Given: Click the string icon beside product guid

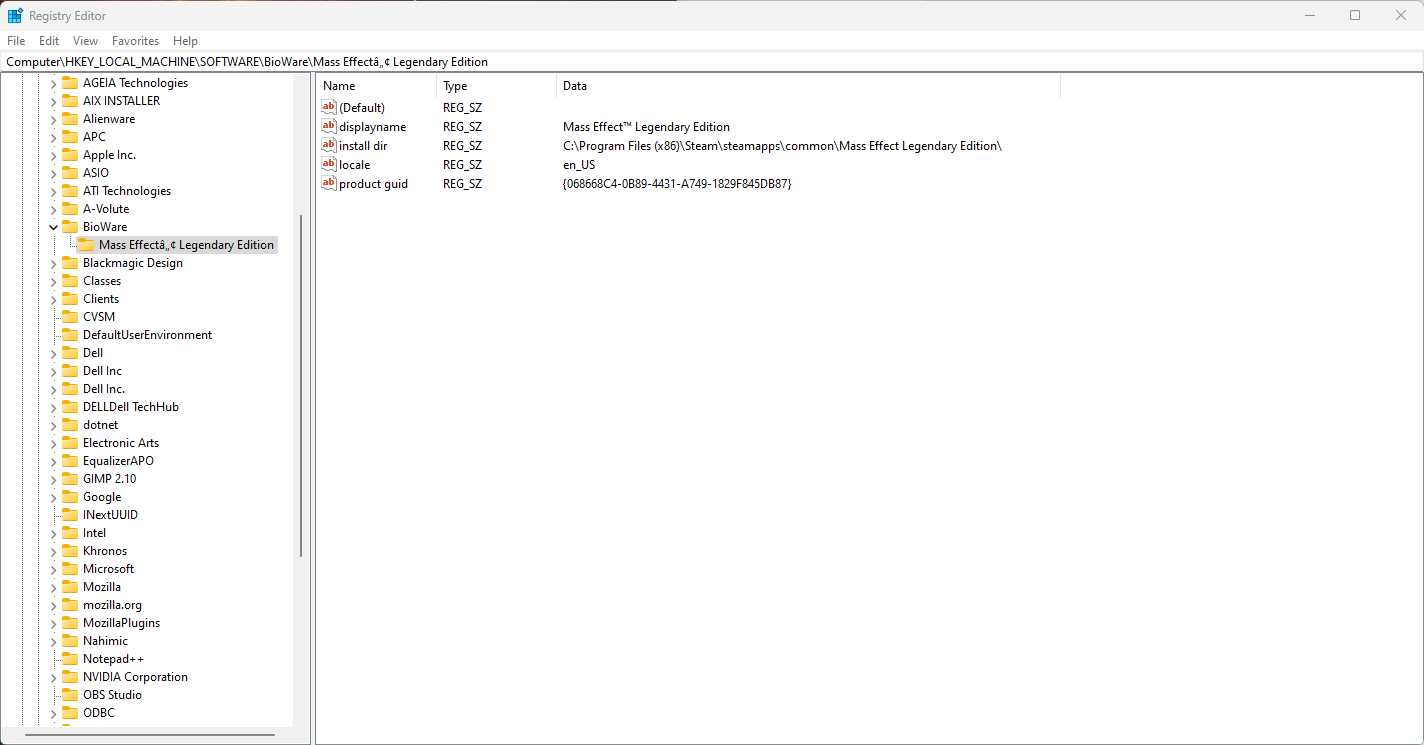Looking at the screenshot, I should (x=329, y=184).
